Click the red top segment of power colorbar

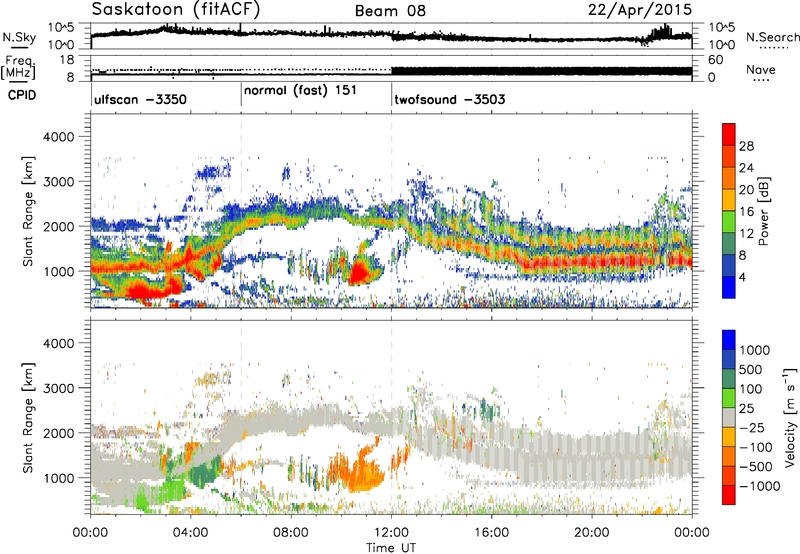click(729, 135)
